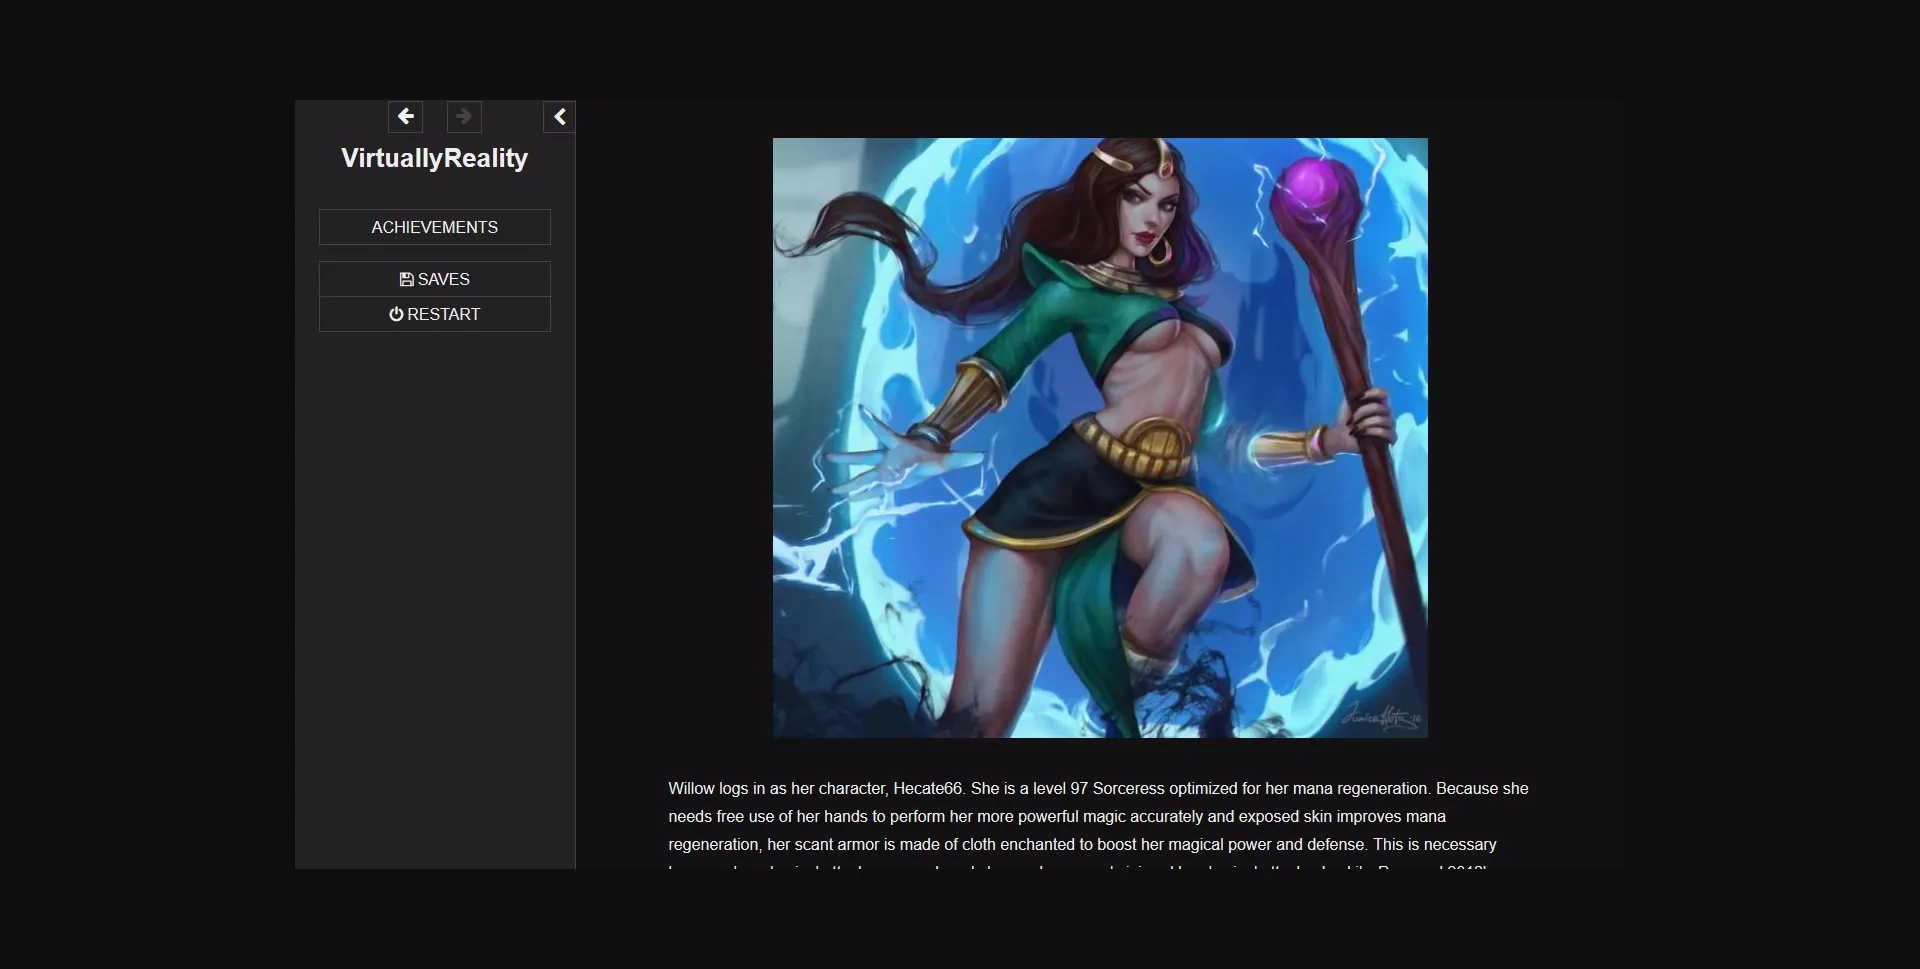This screenshot has width=1920, height=969.
Task: Click the empty sidebar area below Restart
Action: pyautogui.click(x=434, y=600)
